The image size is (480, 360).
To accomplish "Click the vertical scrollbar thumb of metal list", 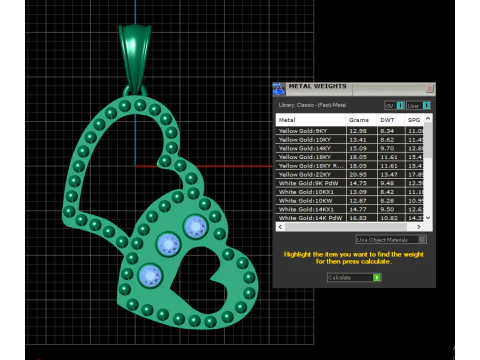I will click(x=428, y=140).
